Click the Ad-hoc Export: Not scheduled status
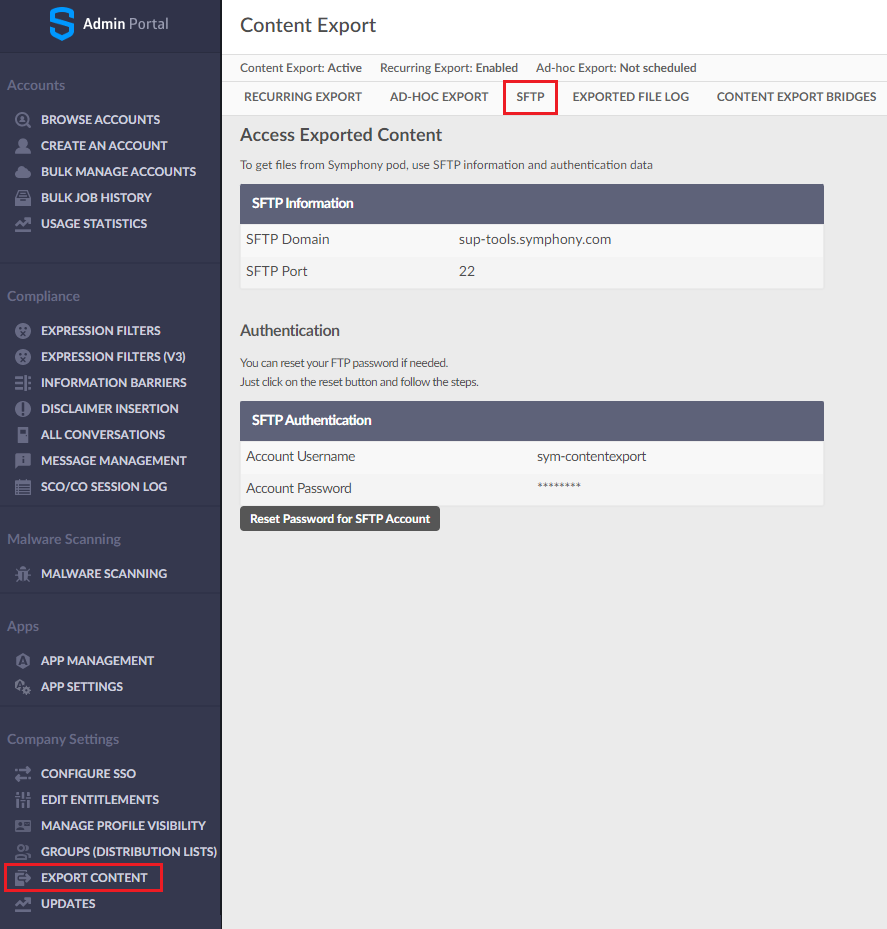 (616, 68)
